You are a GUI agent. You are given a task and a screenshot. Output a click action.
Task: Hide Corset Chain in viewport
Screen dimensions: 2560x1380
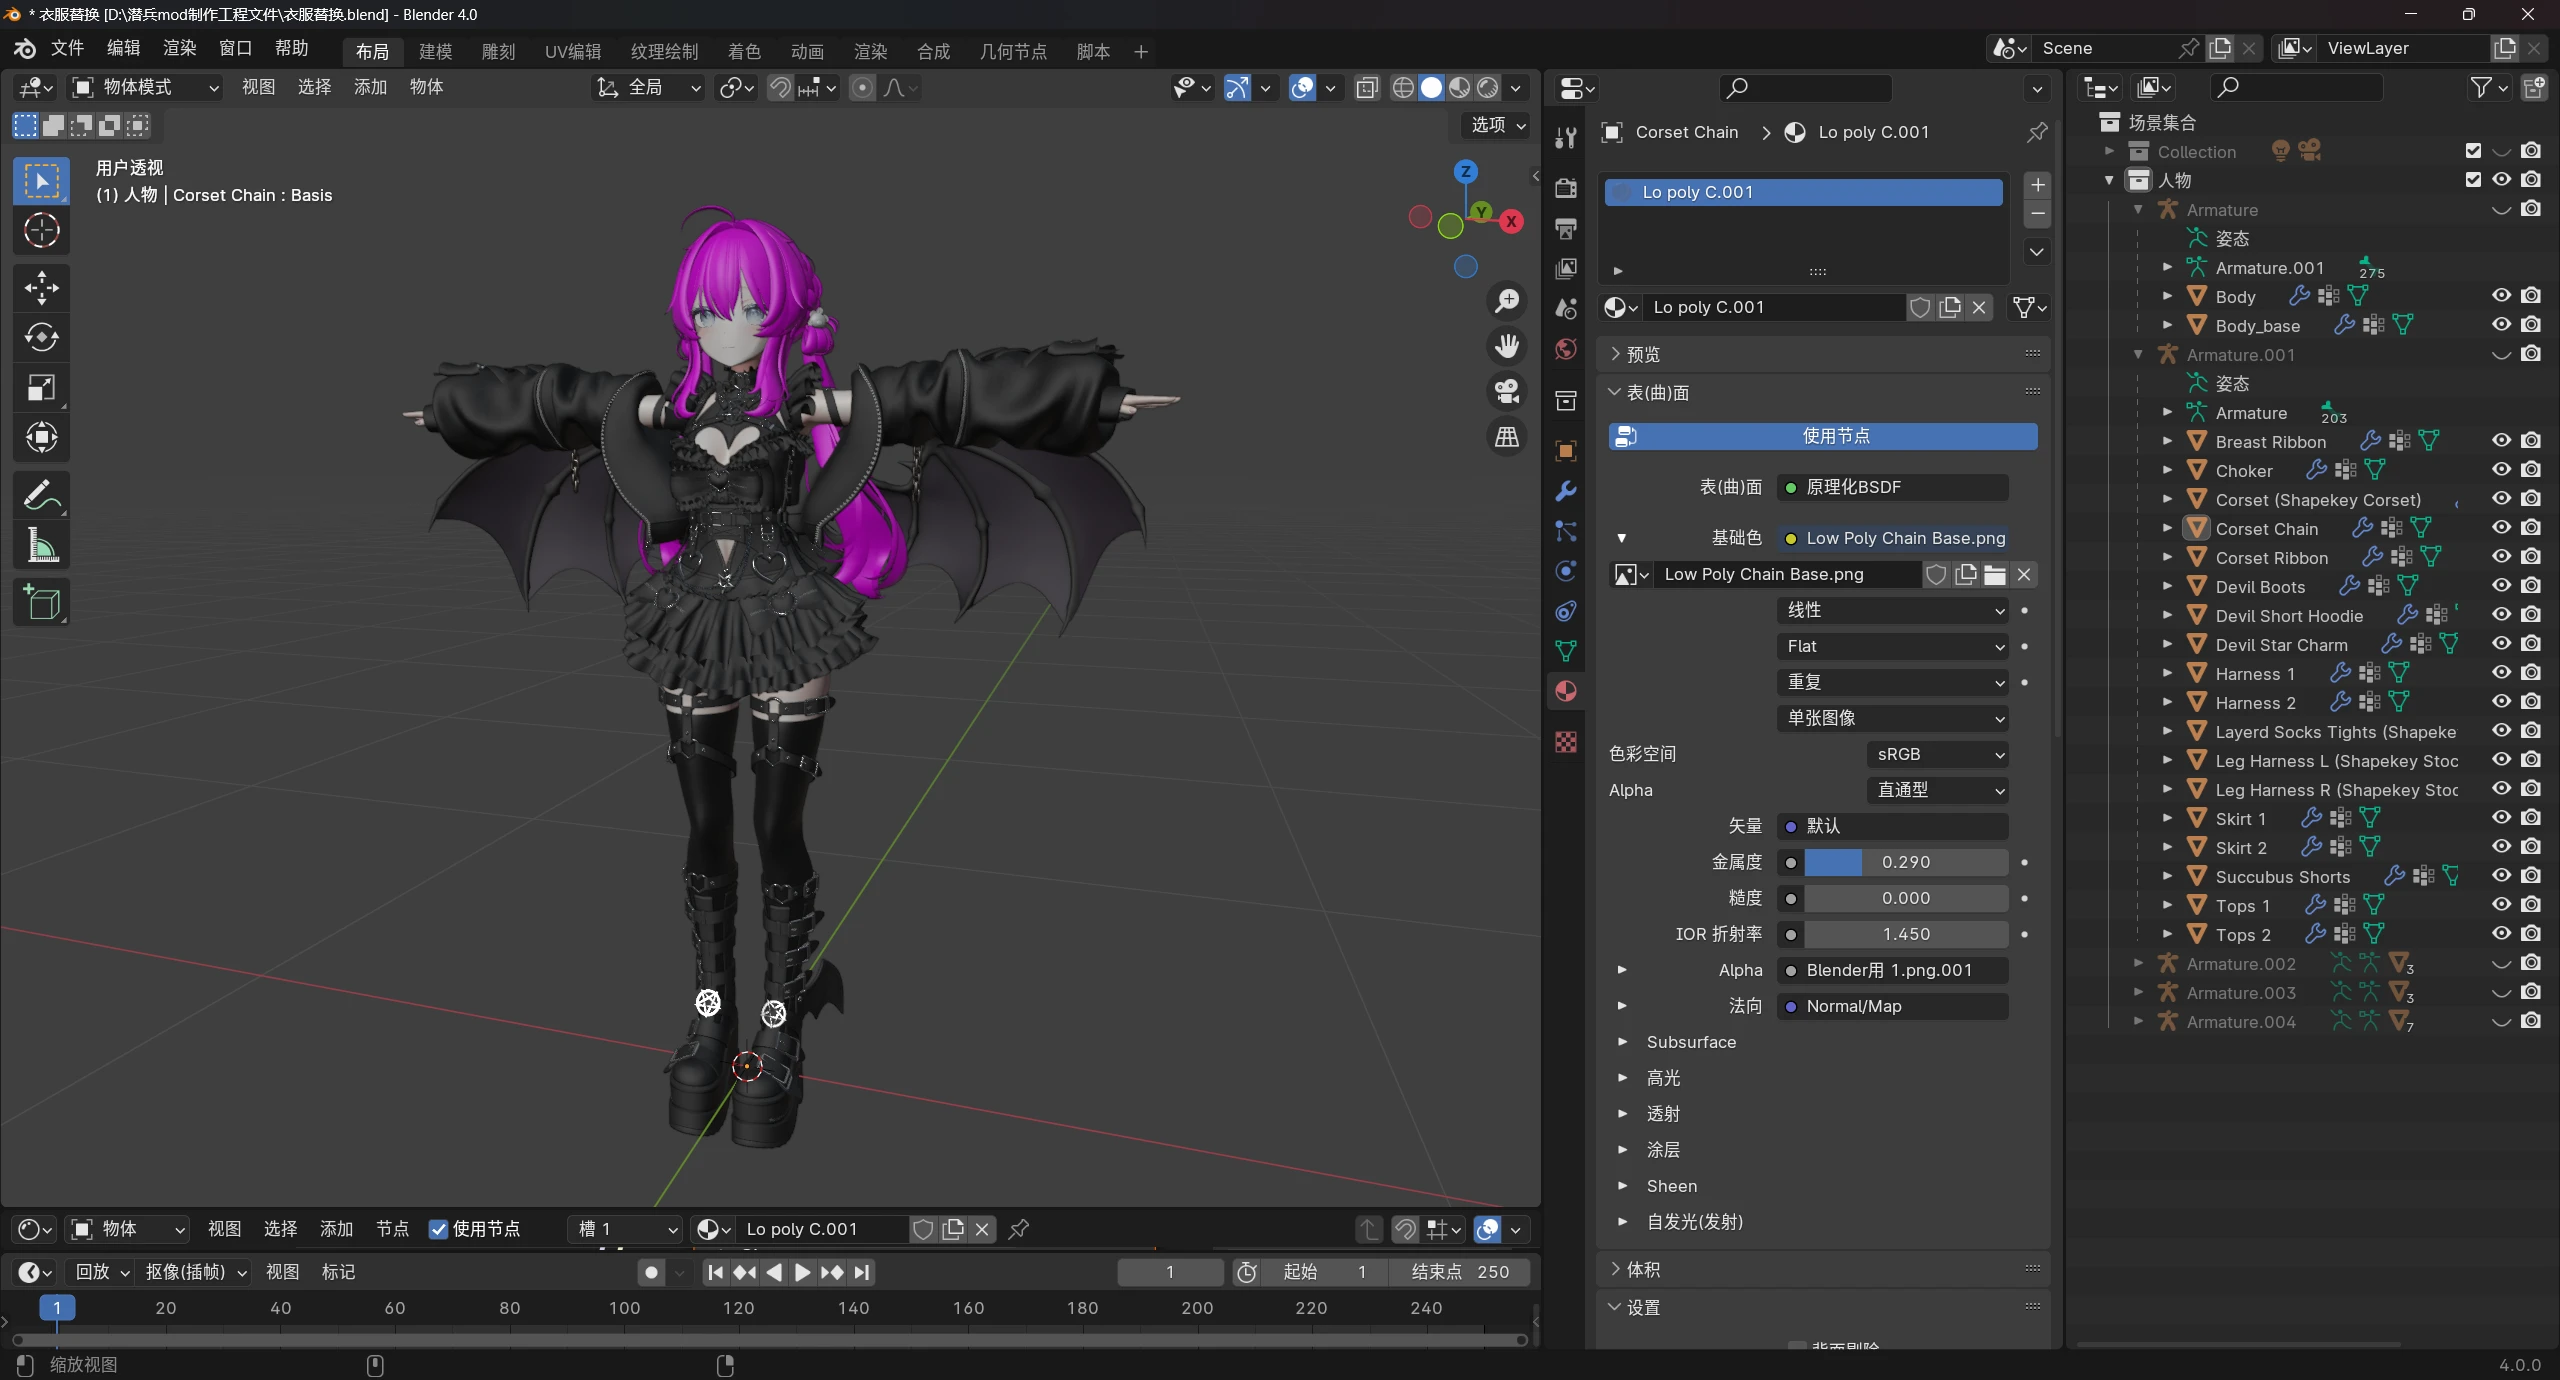pos(2501,528)
